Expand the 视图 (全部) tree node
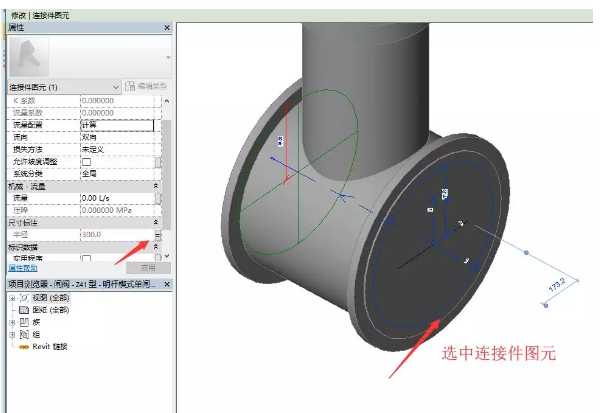The height and width of the screenshot is (413, 602). pos(12,298)
